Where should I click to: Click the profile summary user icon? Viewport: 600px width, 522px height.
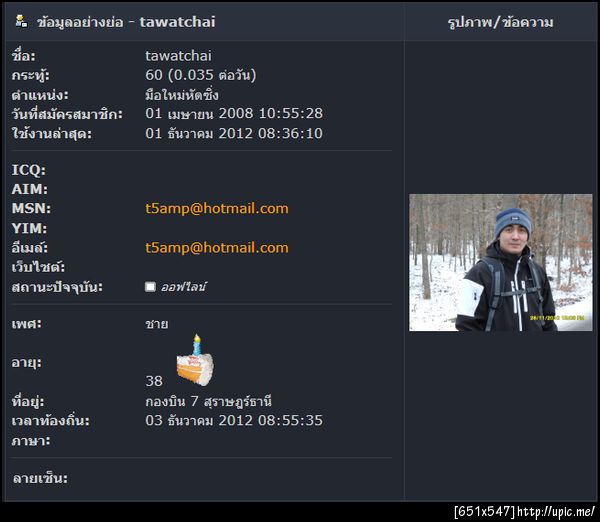pos(21,21)
